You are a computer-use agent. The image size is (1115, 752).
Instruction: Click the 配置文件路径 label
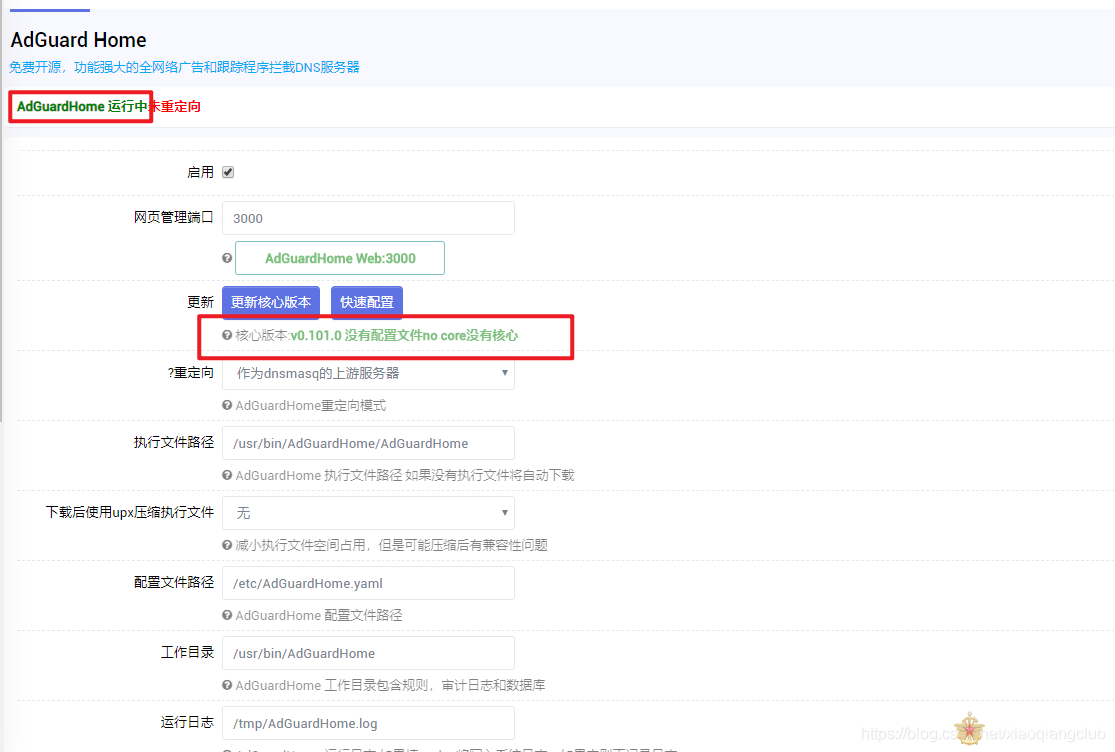[174, 582]
